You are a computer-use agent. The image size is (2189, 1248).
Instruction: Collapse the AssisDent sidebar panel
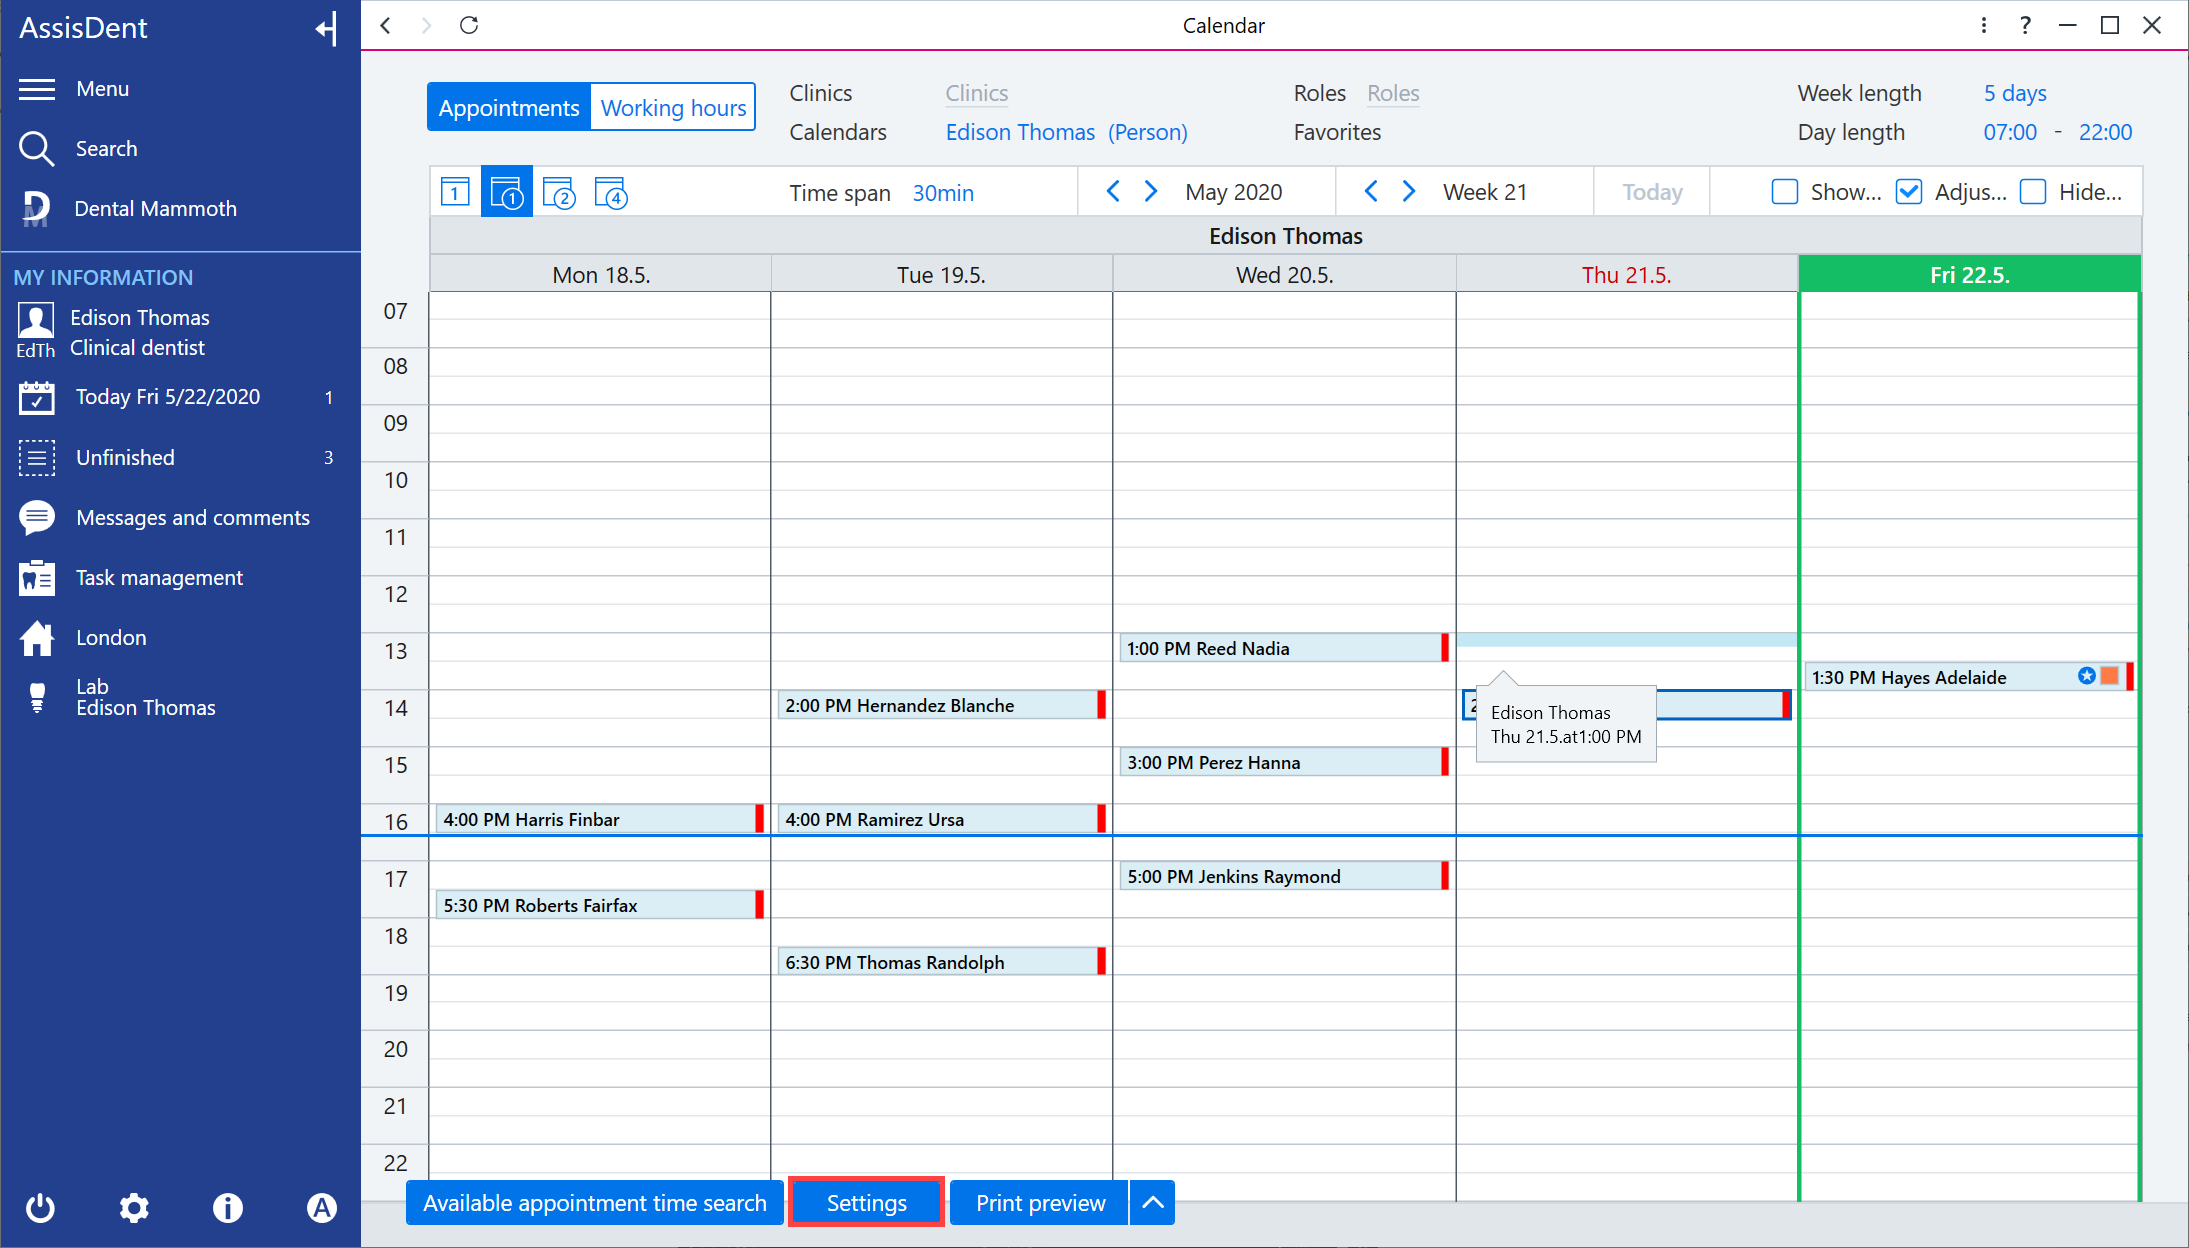326,28
